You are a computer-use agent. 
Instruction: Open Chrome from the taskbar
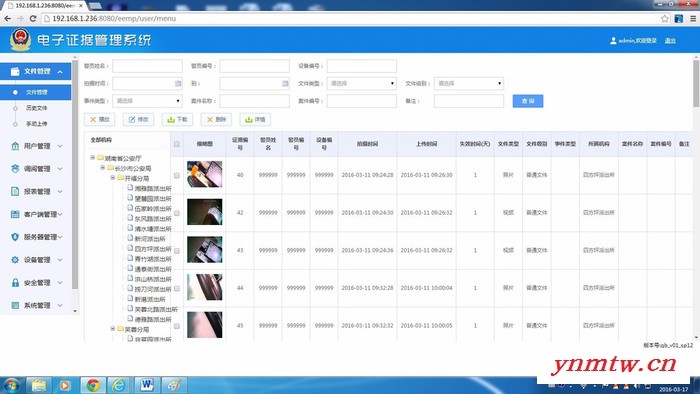point(93,385)
